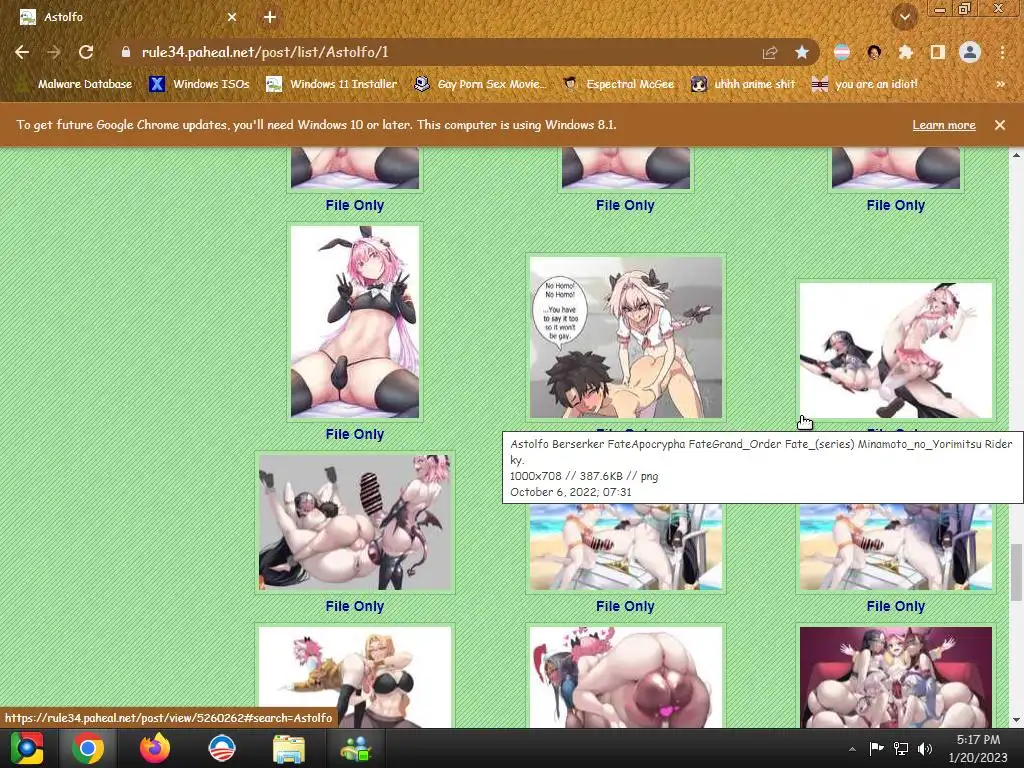Open the Malware Database bookmark
This screenshot has width=1024, height=768.
point(76,84)
